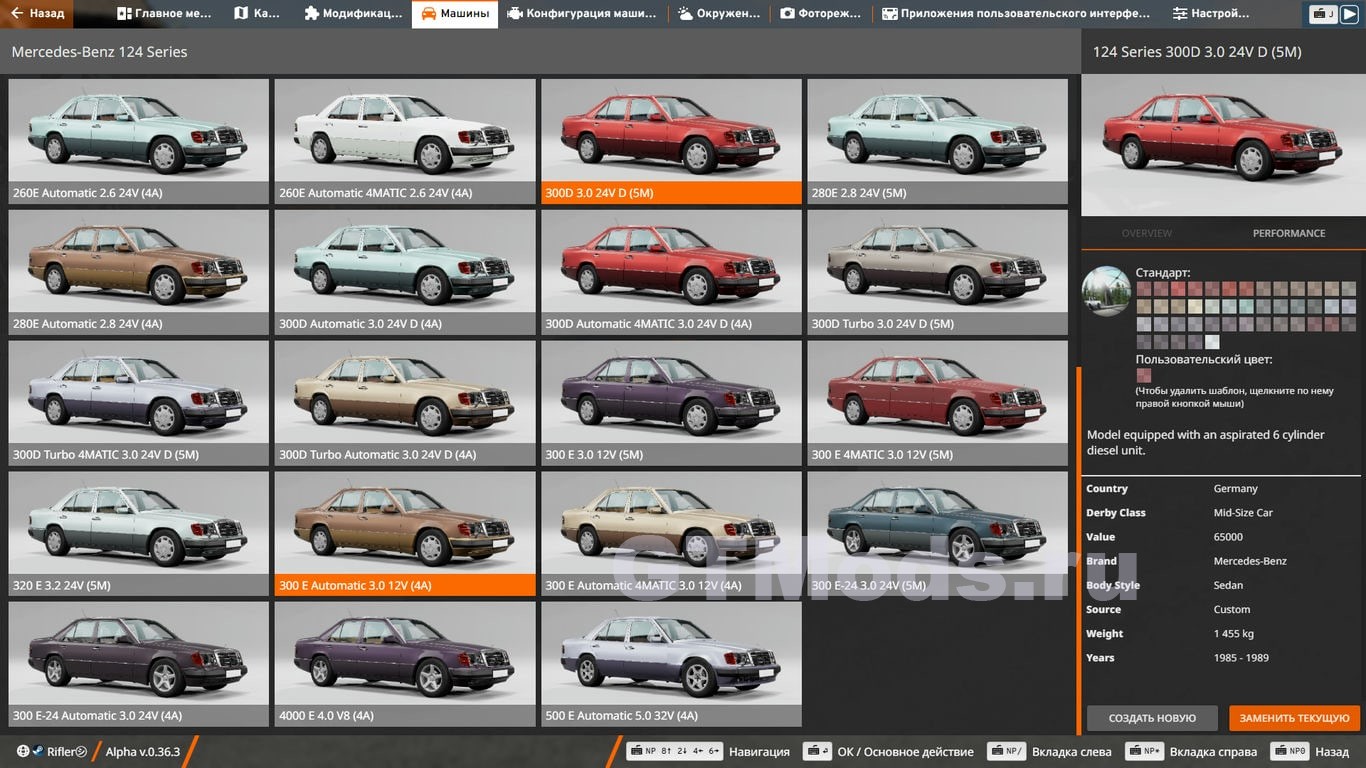Click the Steam icon next to Rifler
This screenshot has height=768, width=1366.
pyautogui.click(x=38, y=751)
